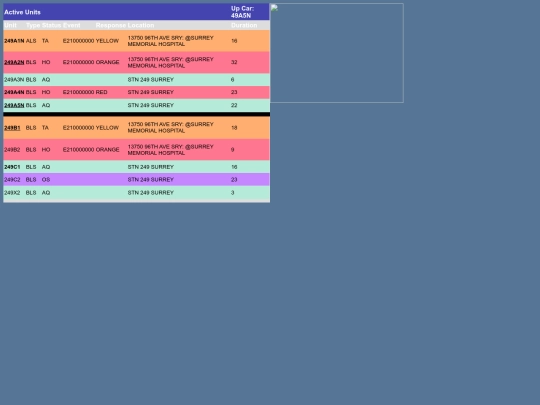Open unit link 249A5N
Viewport: 540px width, 405px height.
point(14,105)
